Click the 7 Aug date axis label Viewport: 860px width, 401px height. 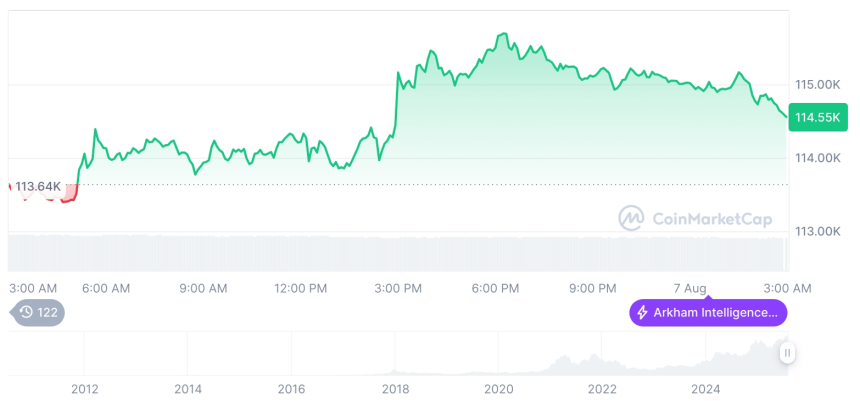pos(690,288)
